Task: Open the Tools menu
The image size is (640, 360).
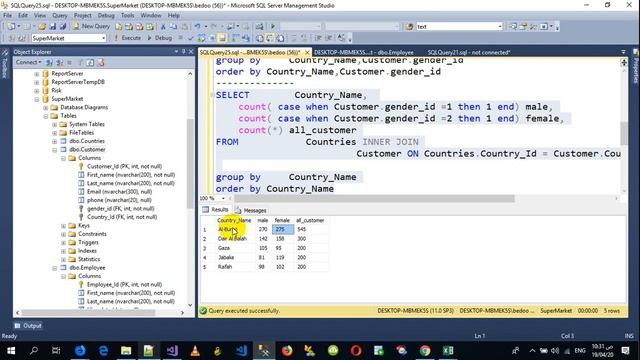Action: pos(127,16)
